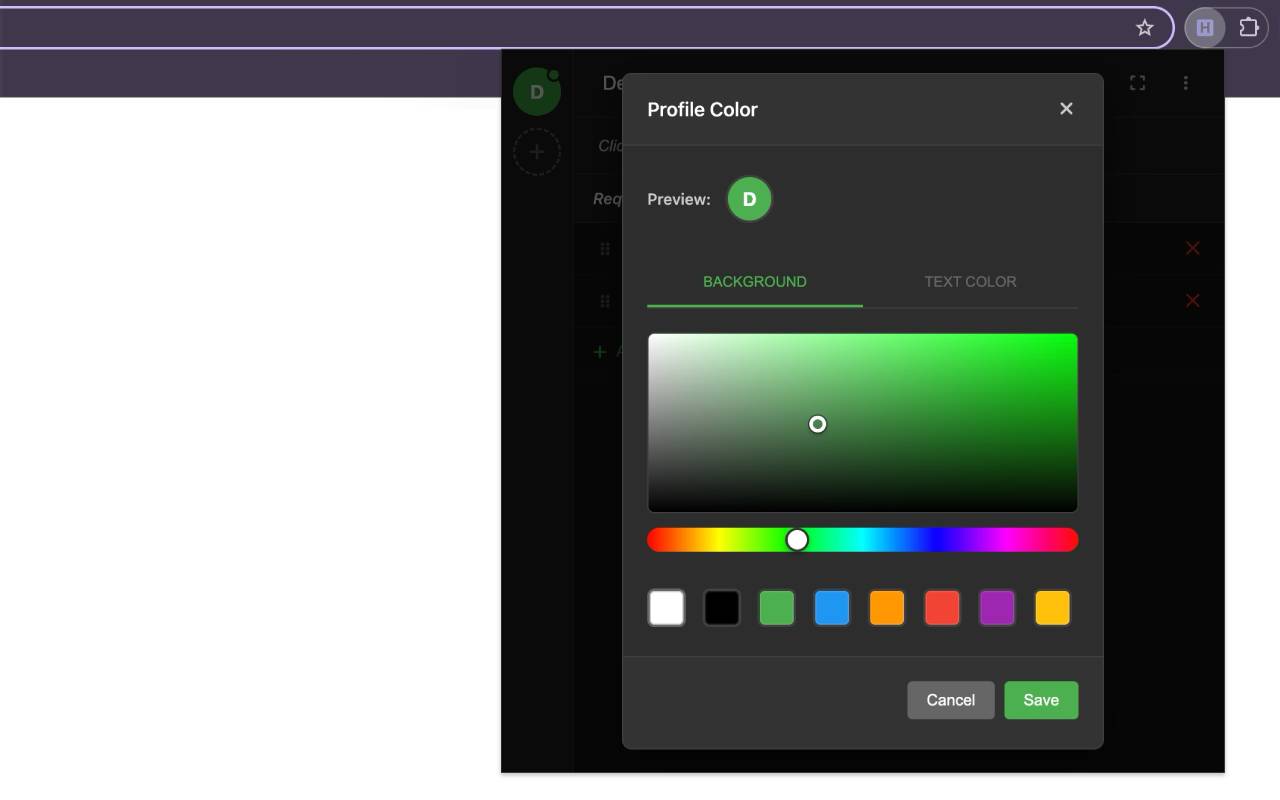Viewport: 1280px width, 800px height.
Task: Close the Profile Color dialog
Action: (1066, 109)
